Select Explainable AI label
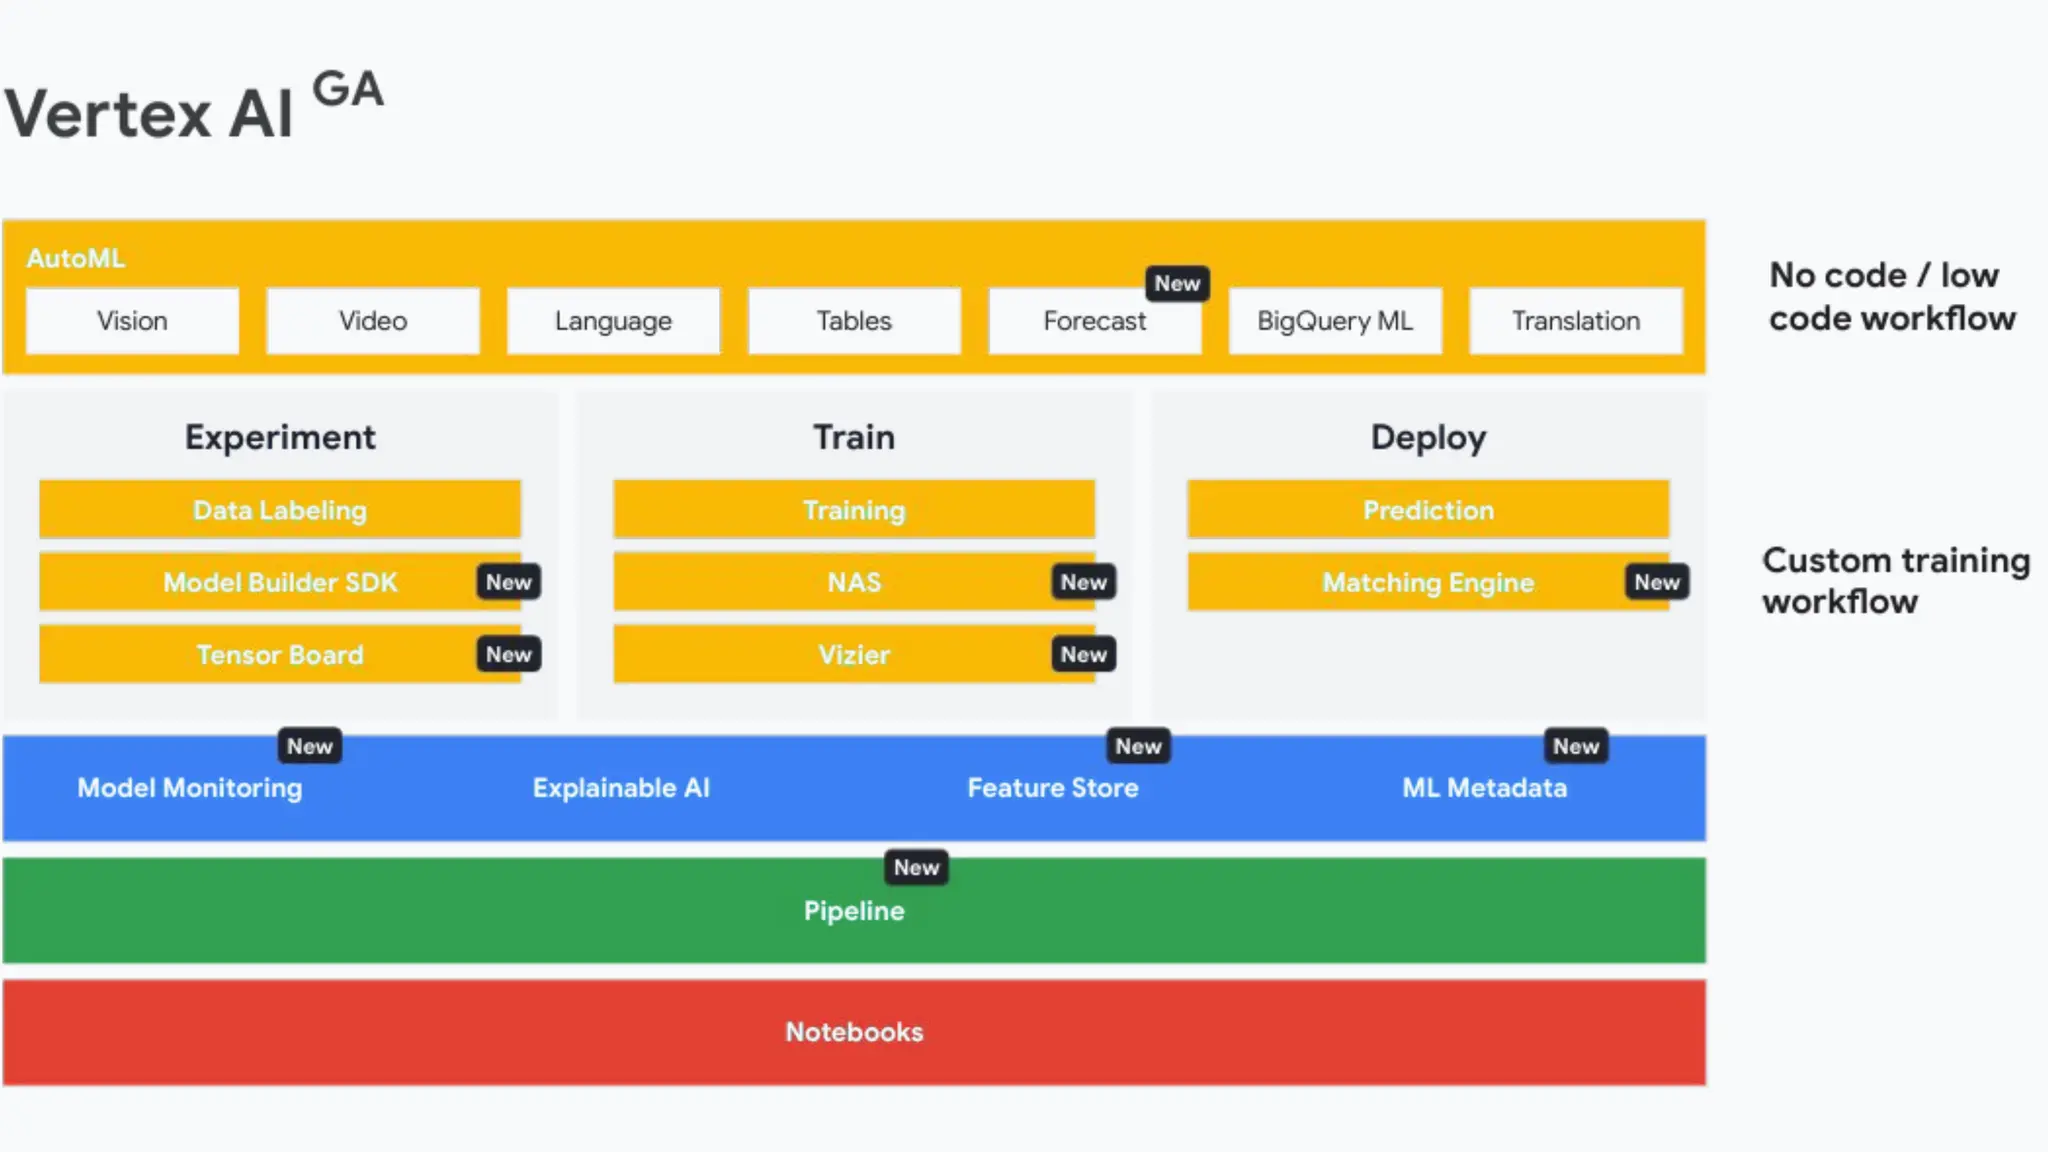The image size is (2048, 1152). pos(621,788)
